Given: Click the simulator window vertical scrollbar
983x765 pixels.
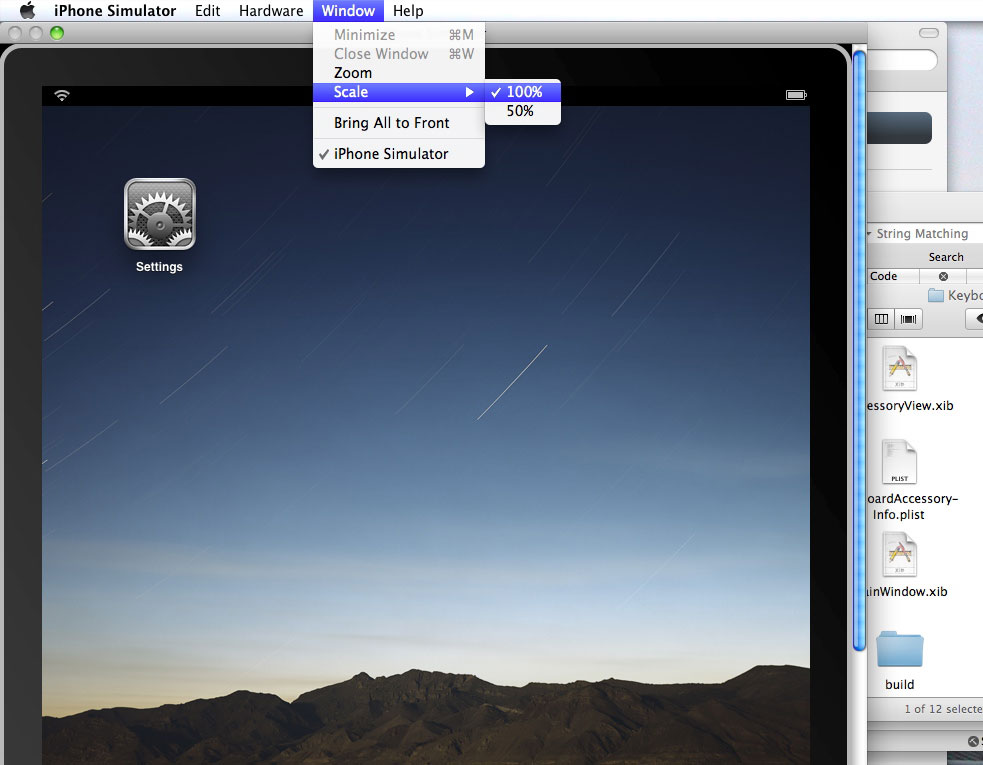Looking at the screenshot, I should (859, 351).
